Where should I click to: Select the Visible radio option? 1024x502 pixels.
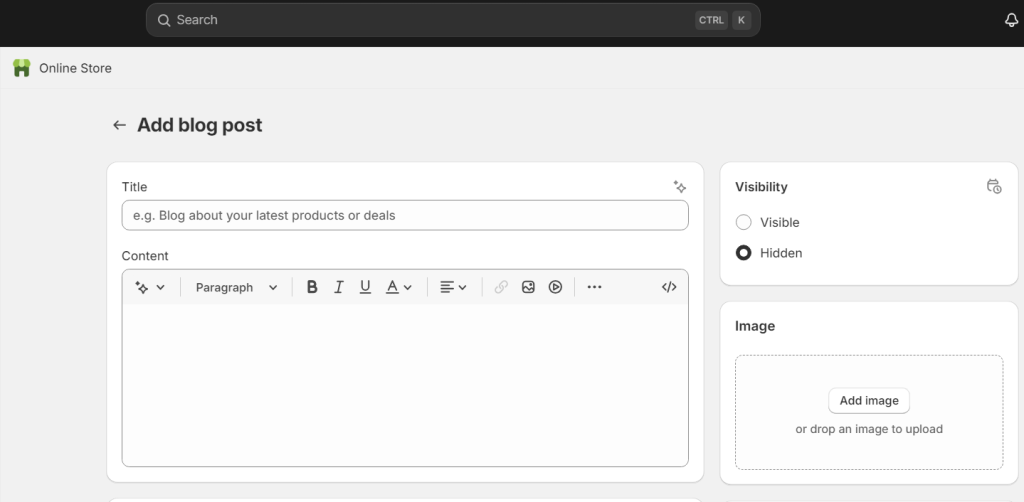(744, 222)
